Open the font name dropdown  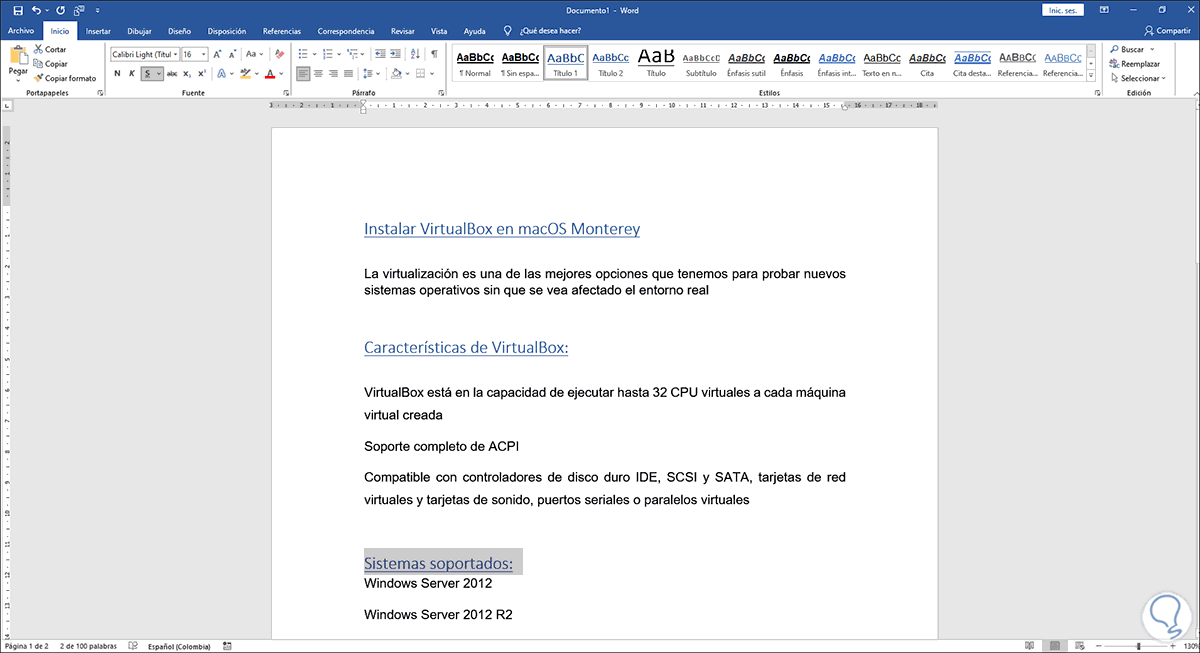click(x=176, y=54)
